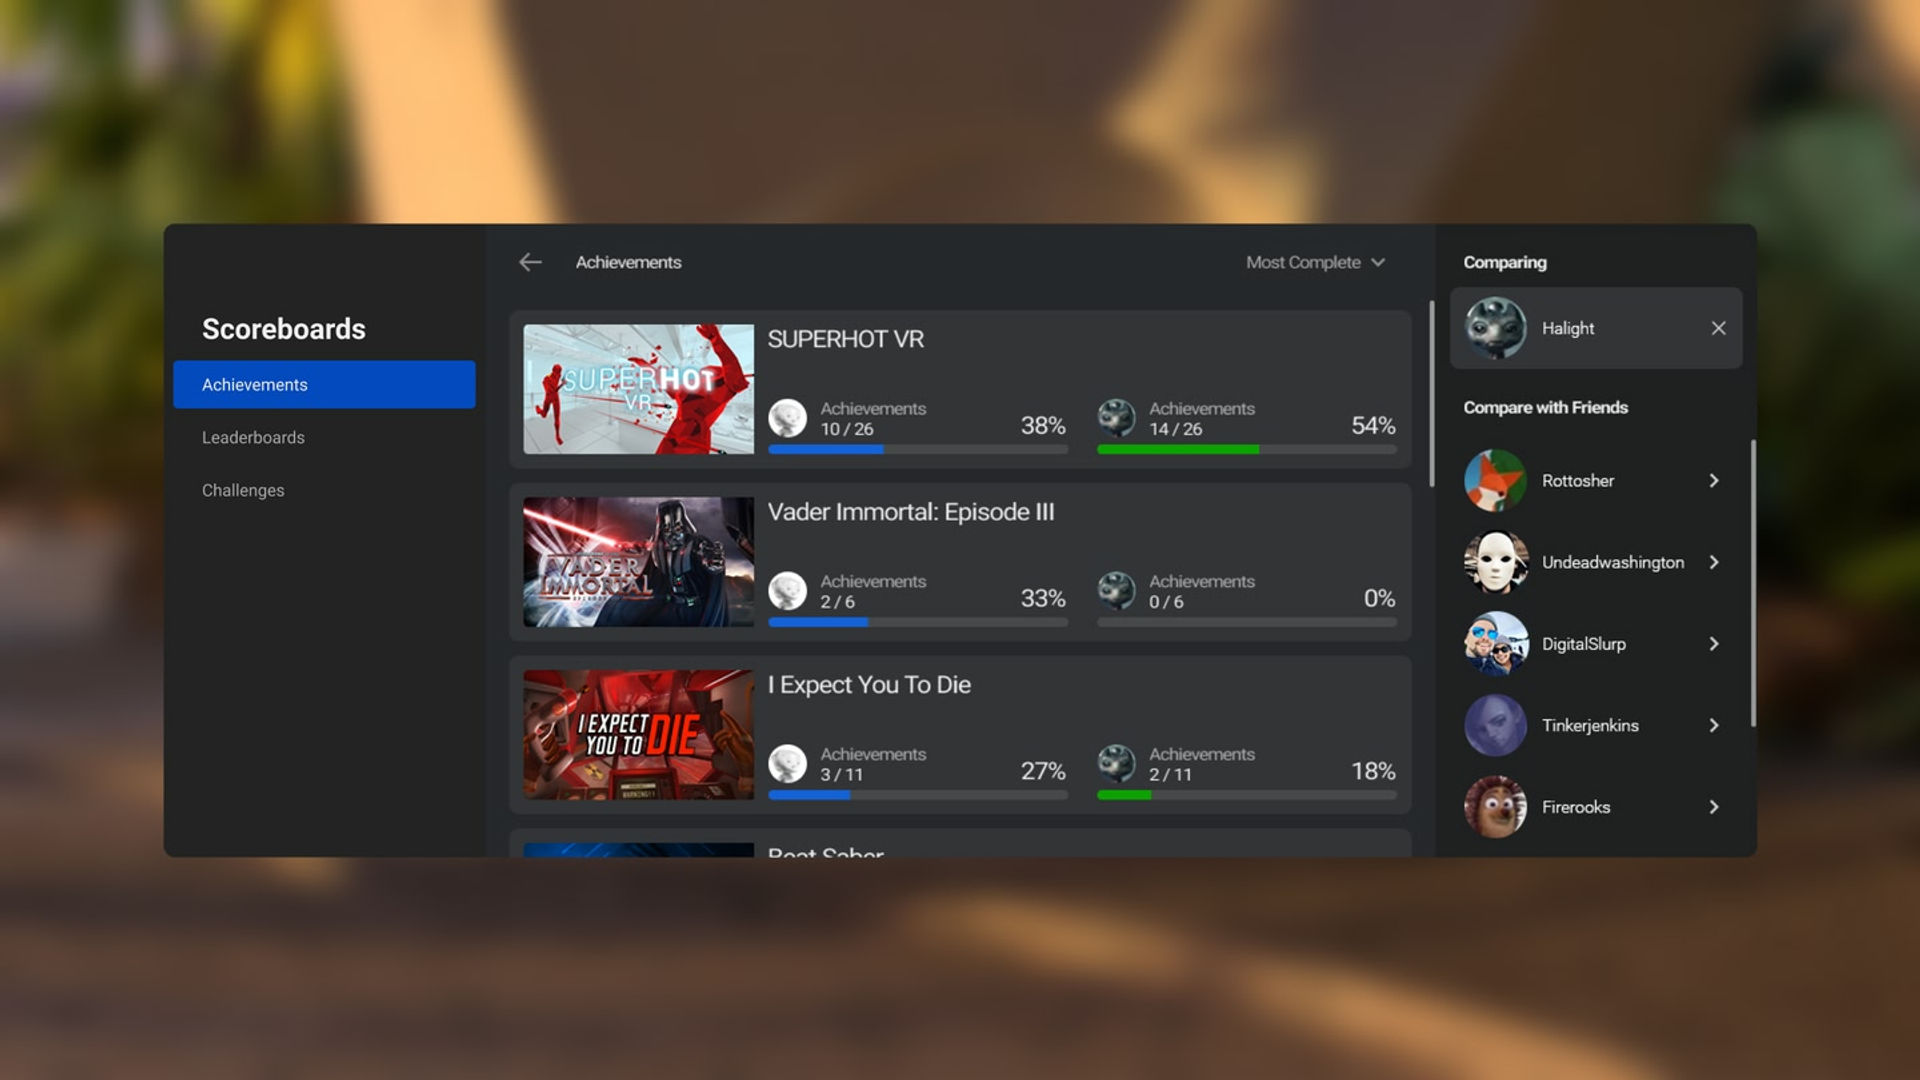Click Halight's alien avatar in Comparing
The image size is (1920, 1080).
(x=1495, y=328)
